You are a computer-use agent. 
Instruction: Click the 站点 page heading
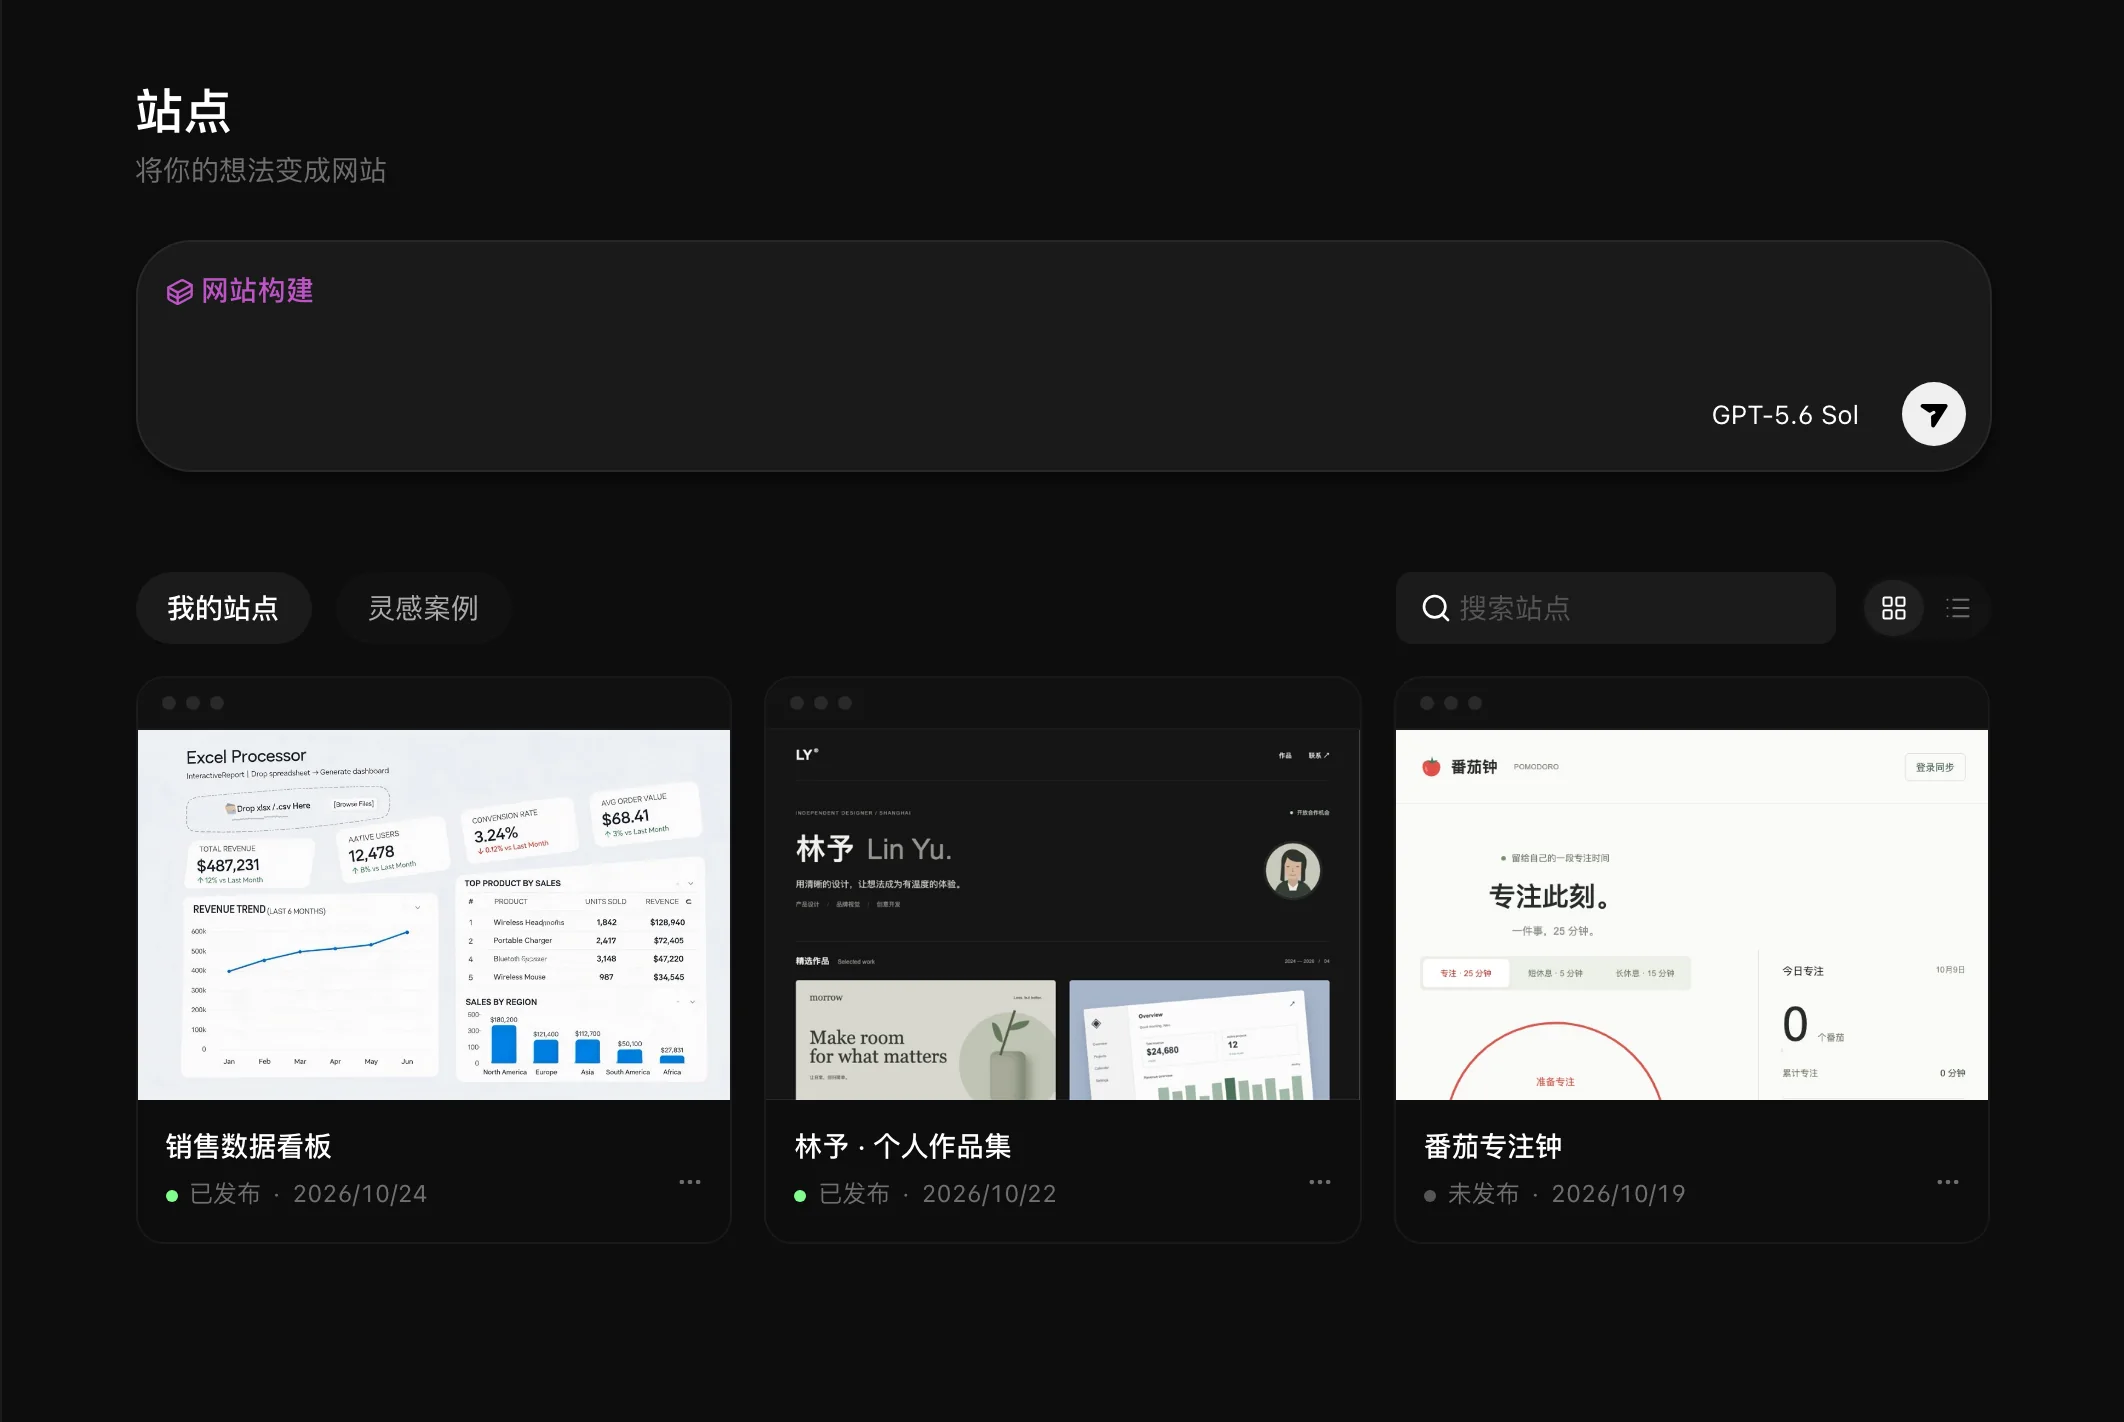tap(183, 111)
